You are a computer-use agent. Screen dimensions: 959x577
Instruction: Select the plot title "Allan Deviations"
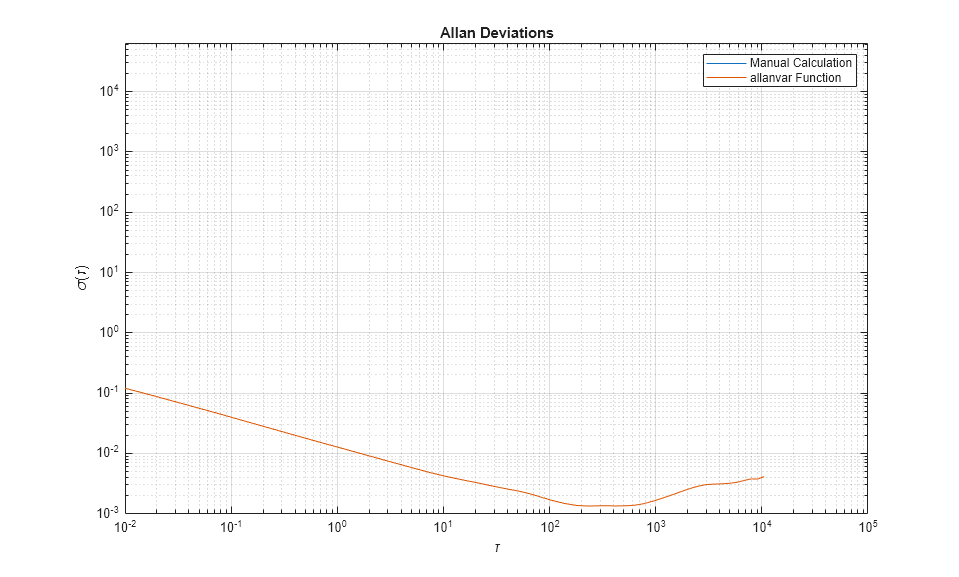tap(497, 32)
